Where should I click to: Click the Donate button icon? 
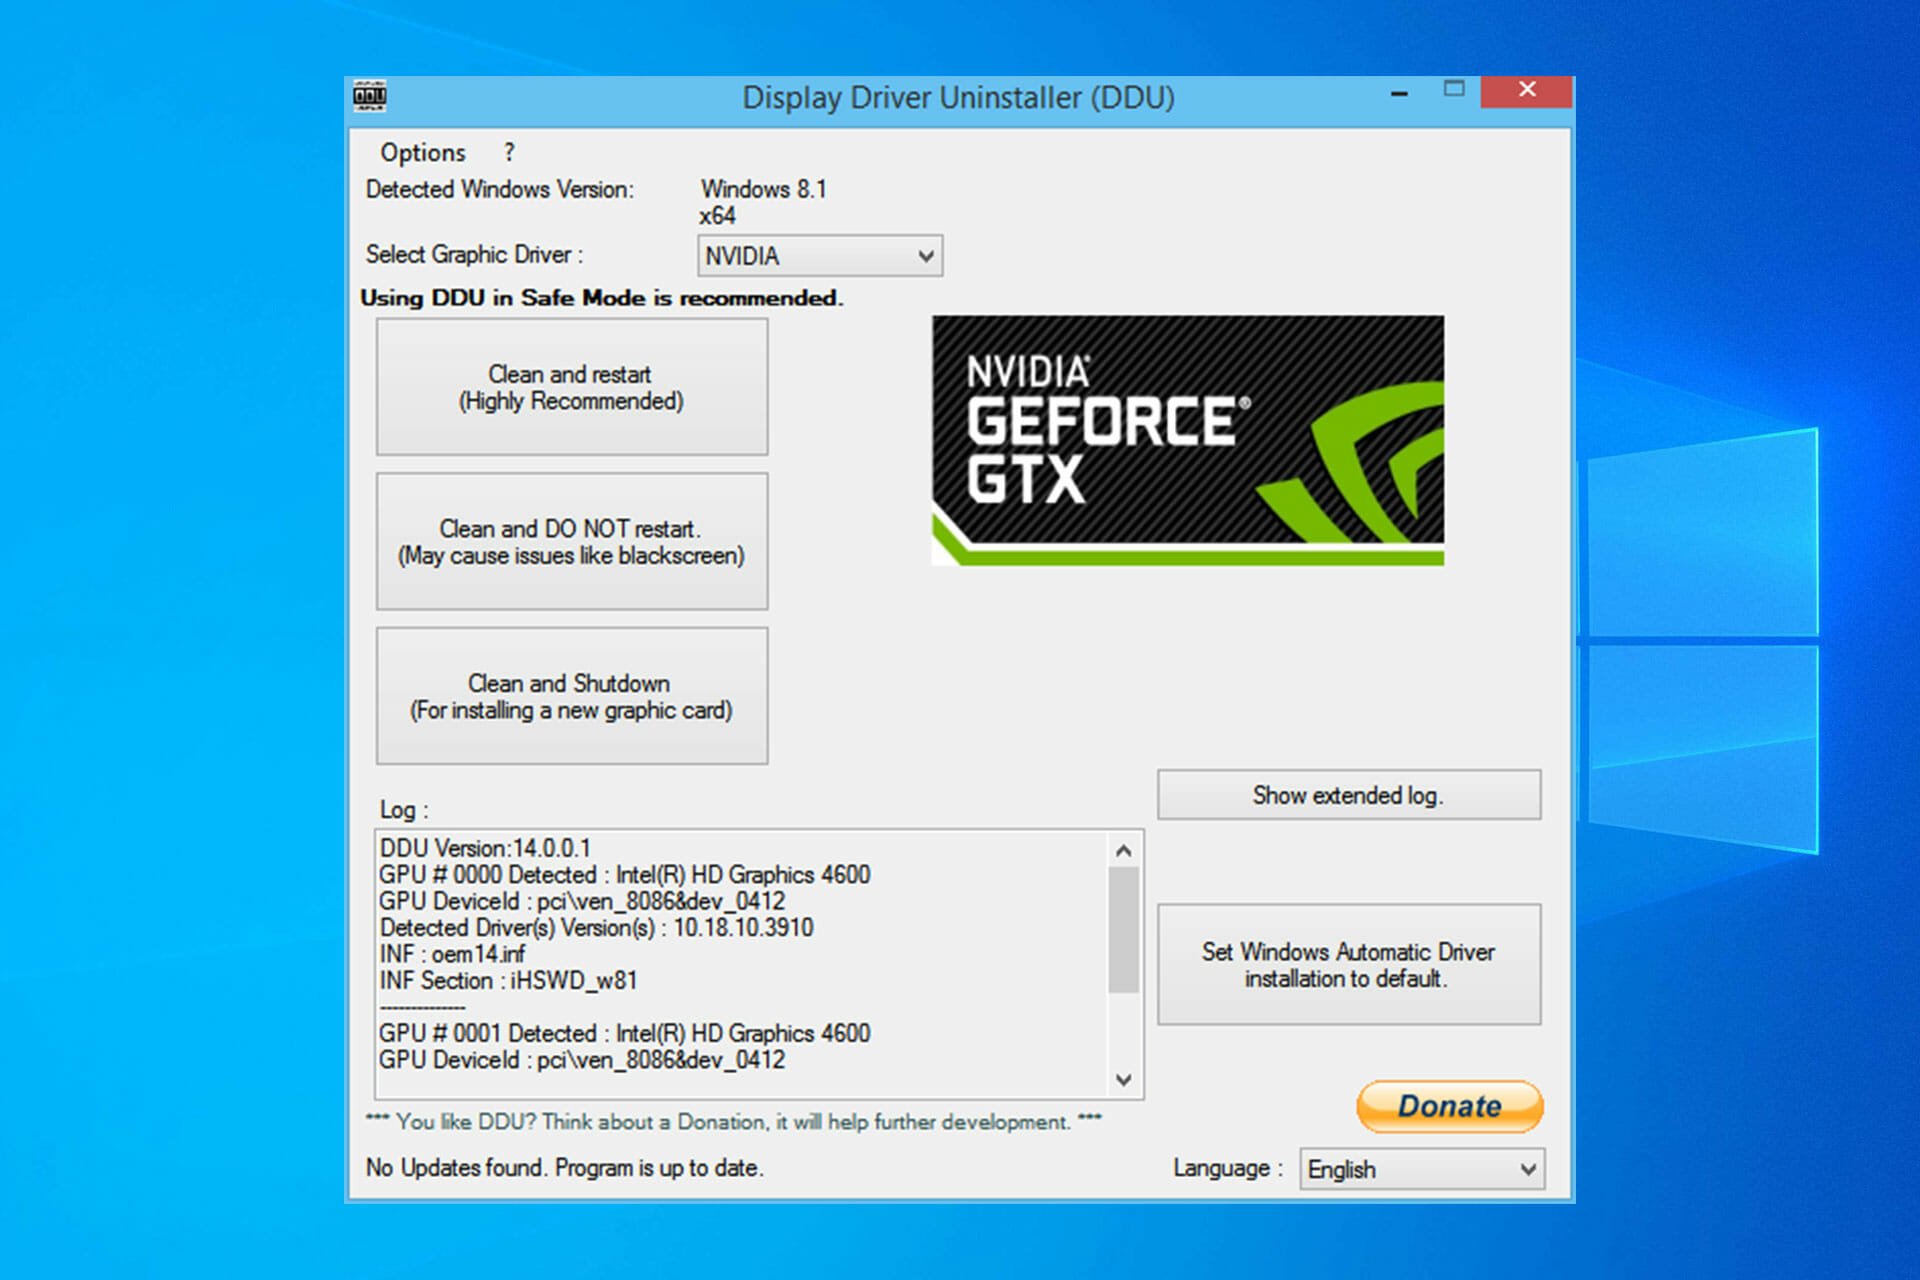click(x=1447, y=1104)
